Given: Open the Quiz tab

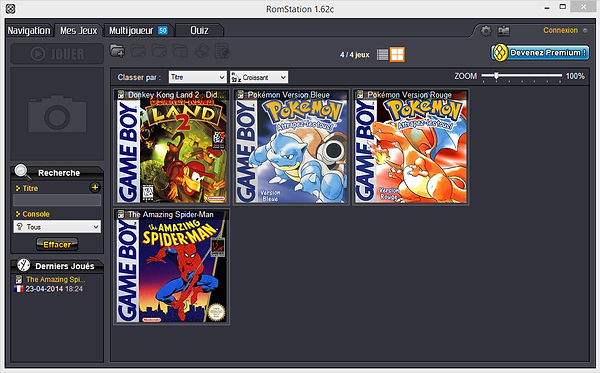Looking at the screenshot, I should coord(199,31).
